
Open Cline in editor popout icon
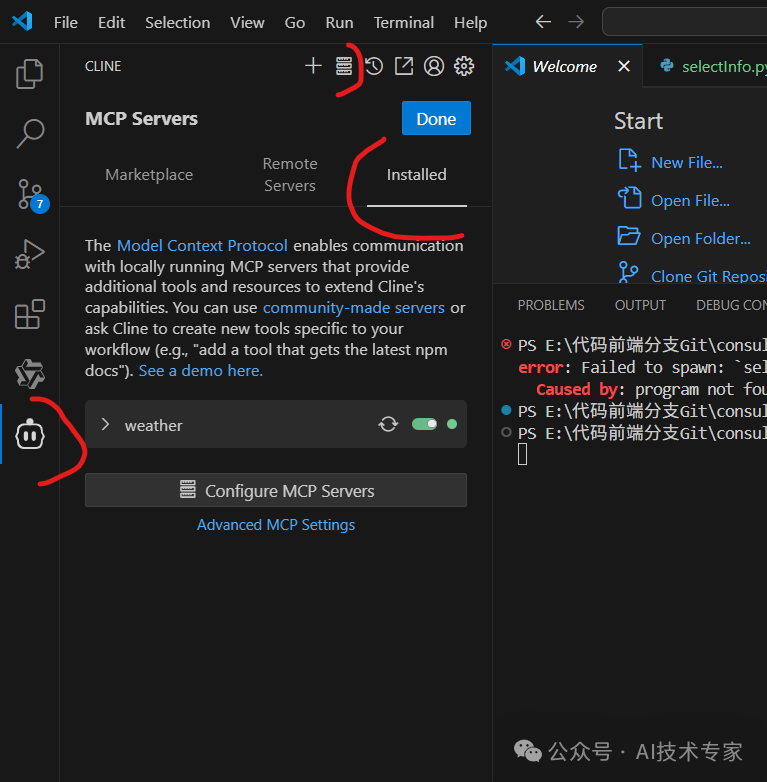tap(404, 66)
